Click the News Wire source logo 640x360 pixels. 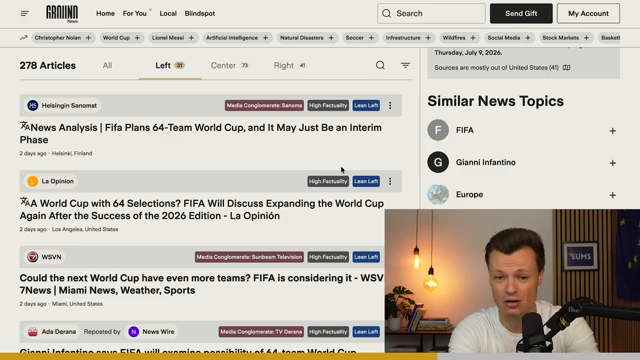click(x=133, y=331)
